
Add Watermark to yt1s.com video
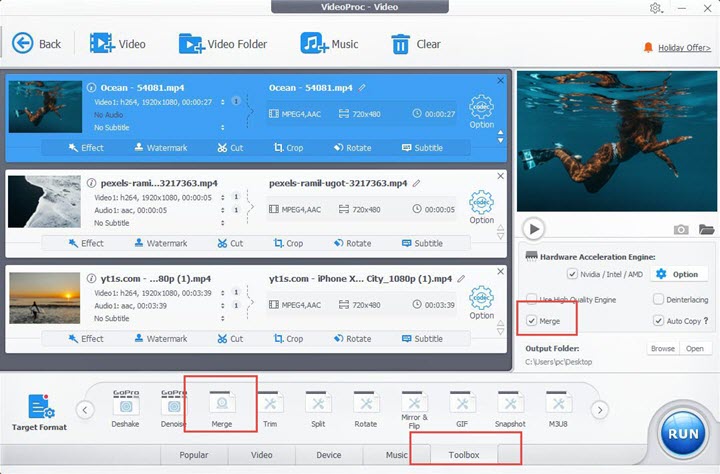click(161, 339)
